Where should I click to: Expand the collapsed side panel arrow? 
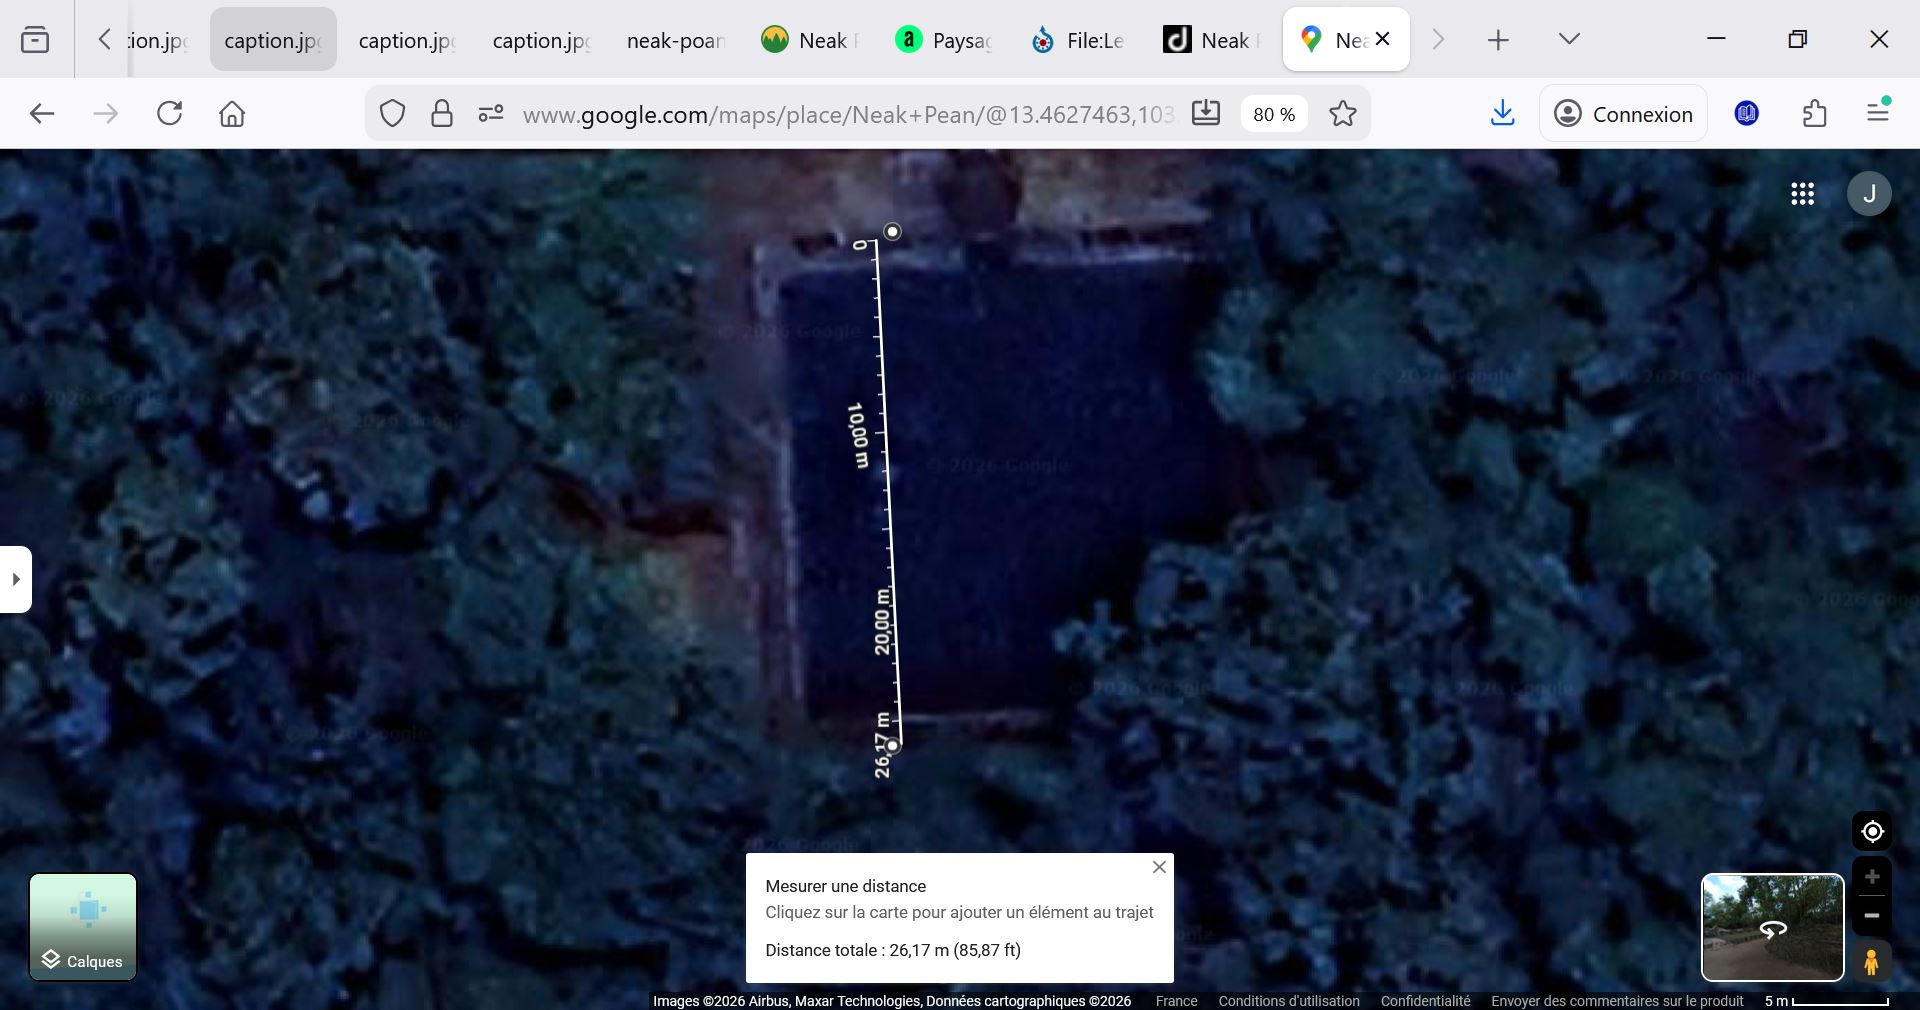(16, 579)
